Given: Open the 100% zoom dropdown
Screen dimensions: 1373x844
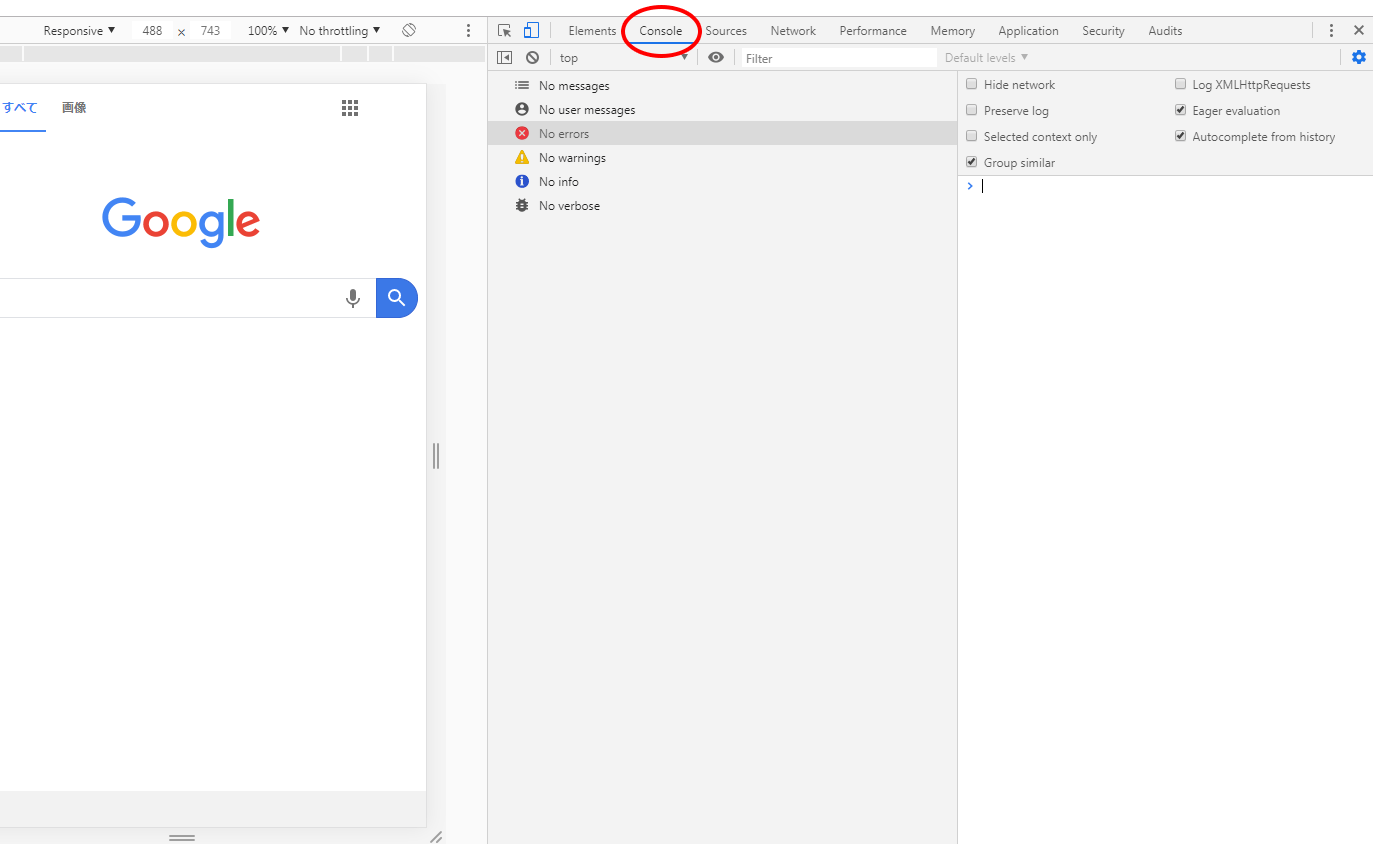Looking at the screenshot, I should (x=269, y=31).
